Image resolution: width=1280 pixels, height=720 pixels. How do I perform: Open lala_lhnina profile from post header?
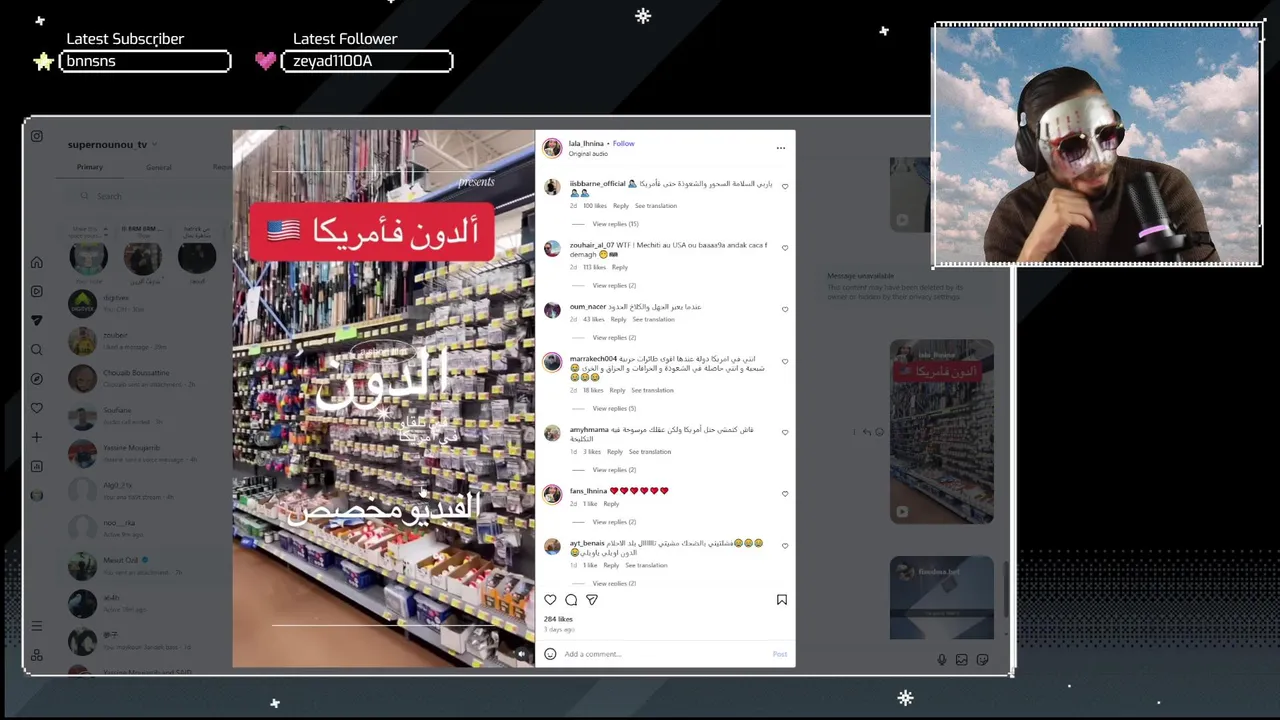pos(588,143)
